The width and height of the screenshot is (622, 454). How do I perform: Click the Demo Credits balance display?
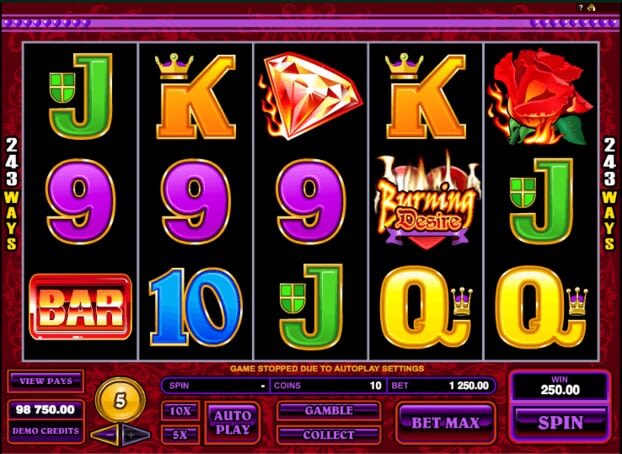(46, 421)
